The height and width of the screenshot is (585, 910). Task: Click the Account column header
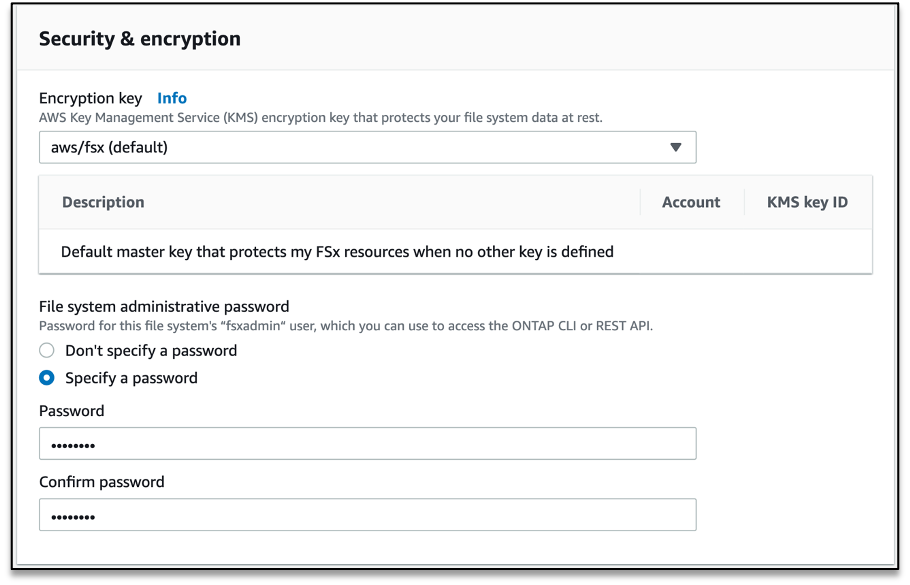(691, 202)
